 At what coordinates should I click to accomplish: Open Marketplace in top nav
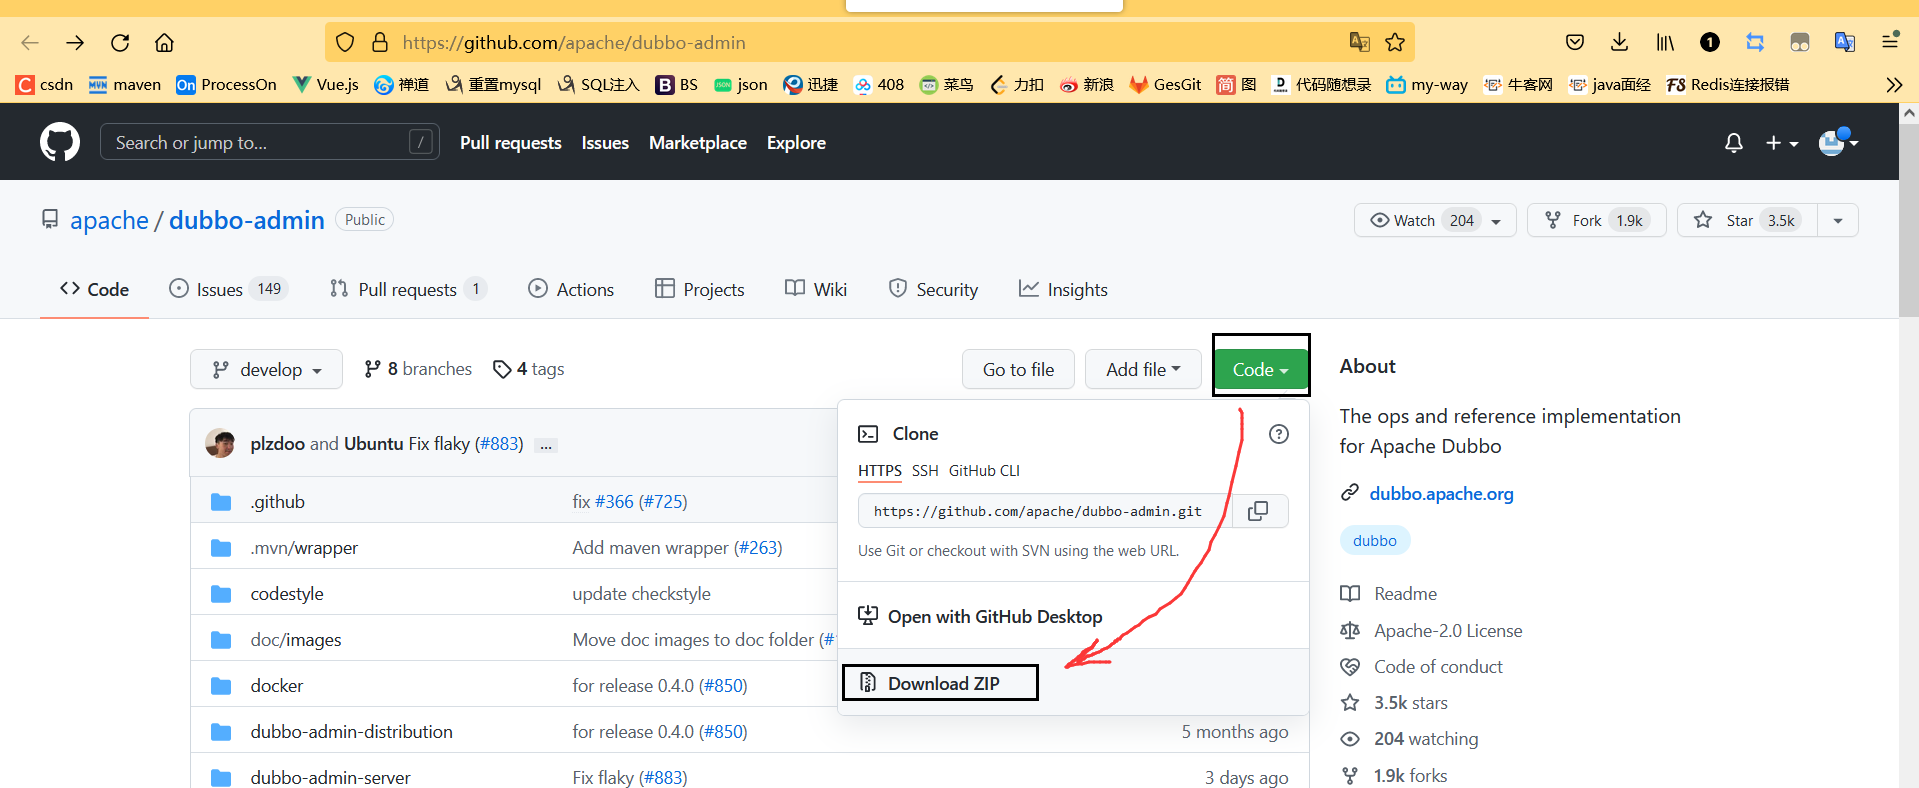point(698,143)
